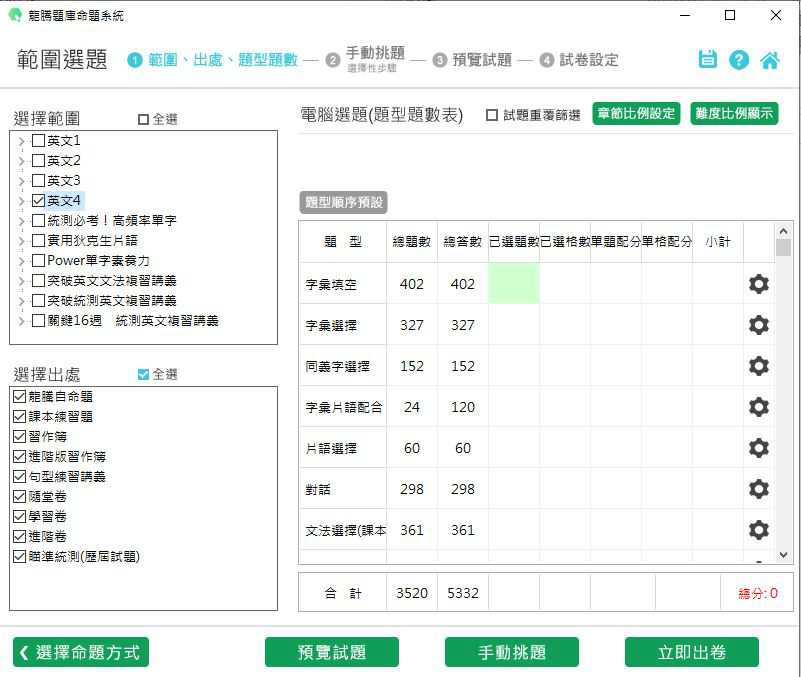The width and height of the screenshot is (801, 677).
Task: Click the 總分:0 score label
Action: [x=758, y=593]
